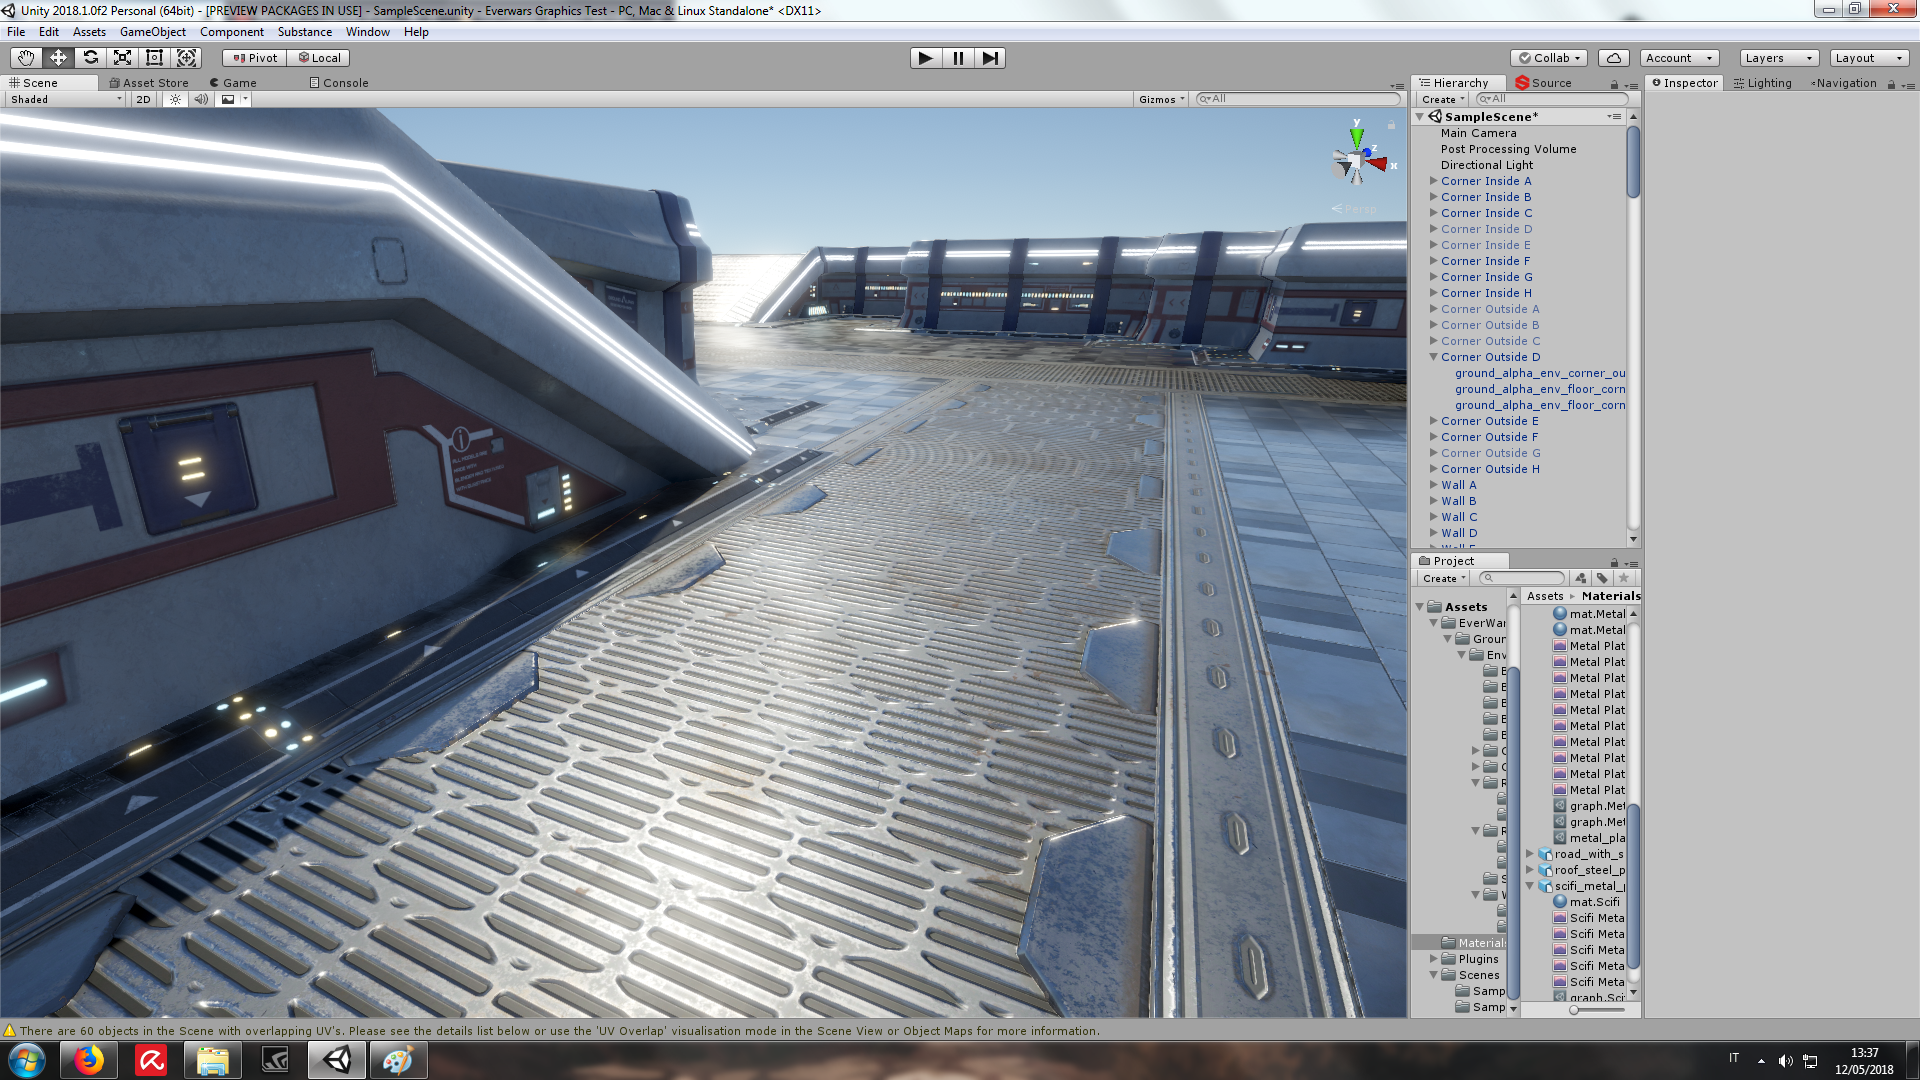1920x1080 pixels.
Task: Select the Rotate tool
Action: 90,58
